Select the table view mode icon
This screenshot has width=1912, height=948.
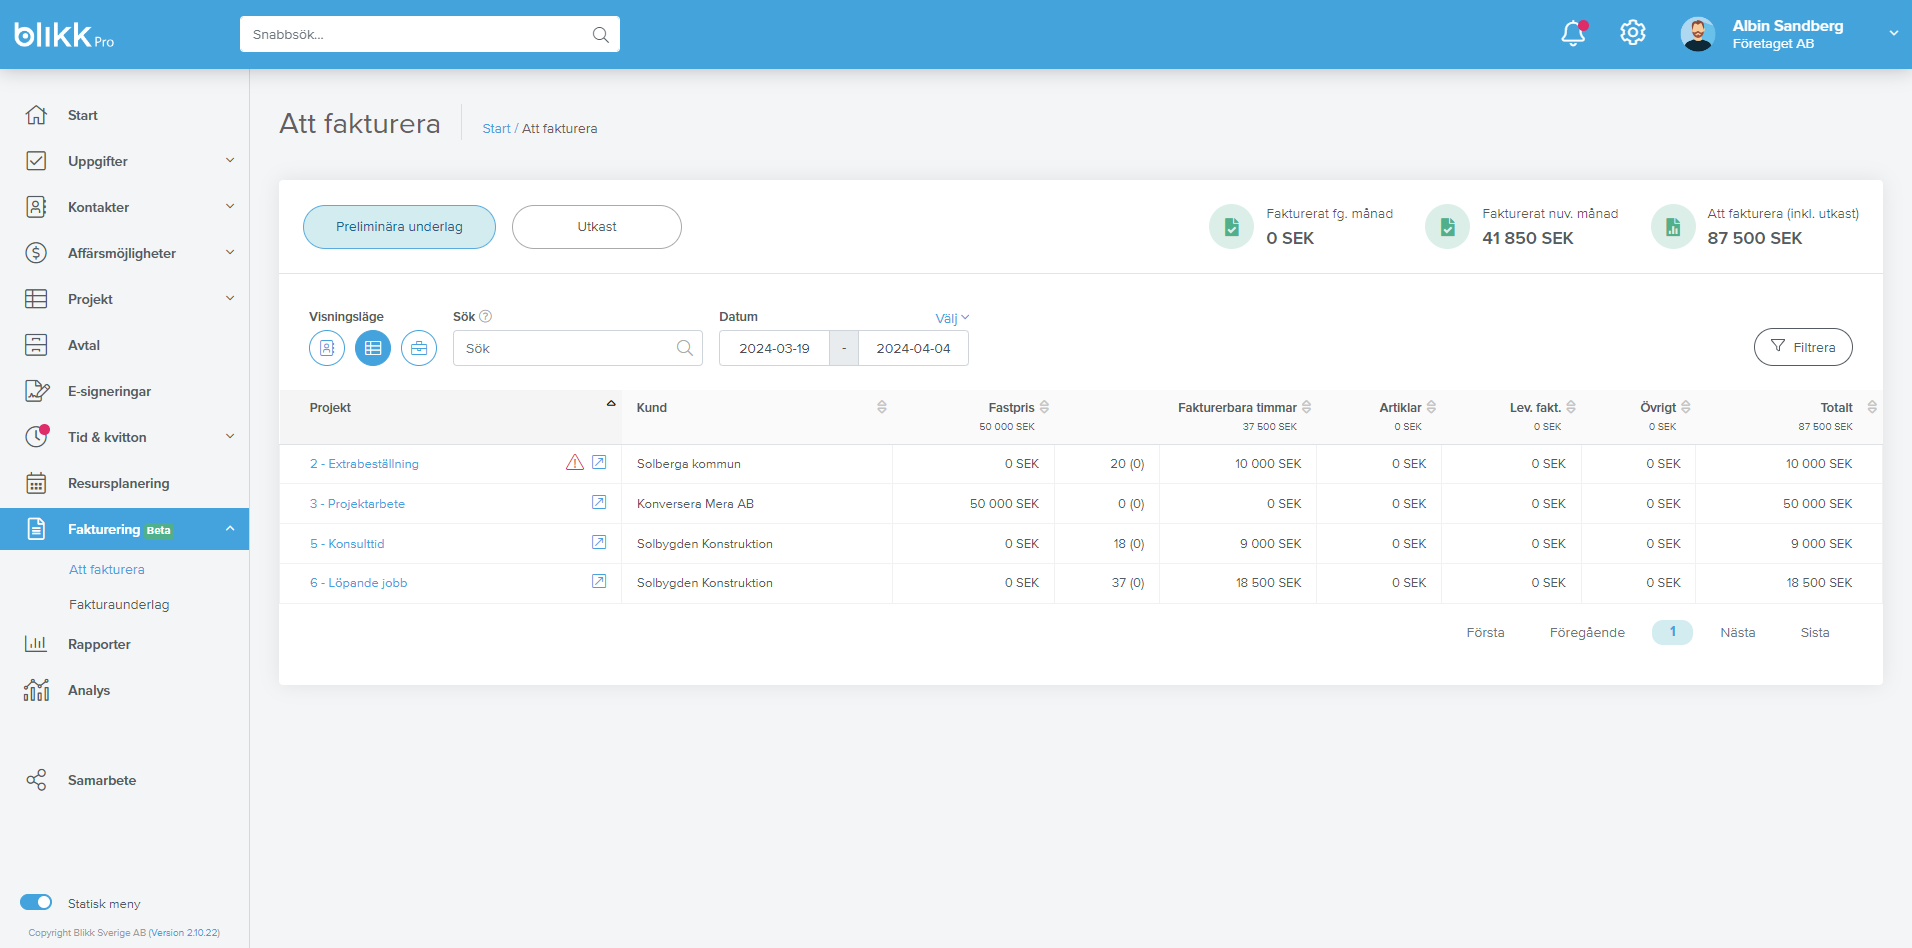[x=373, y=348]
